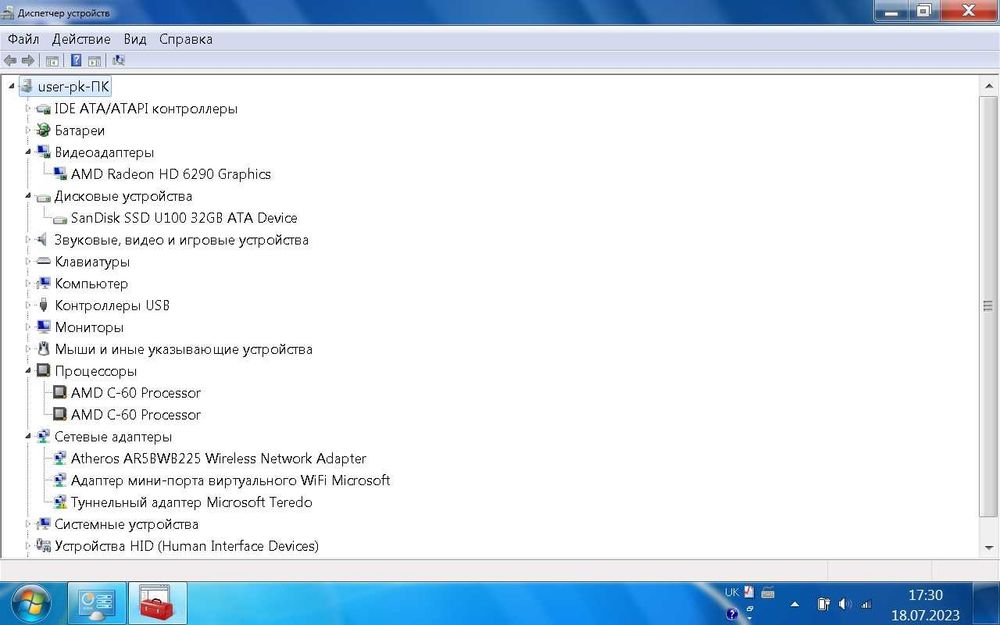Click the scrollbar down arrow
Image resolution: width=1000 pixels, height=625 pixels.
[x=989, y=547]
